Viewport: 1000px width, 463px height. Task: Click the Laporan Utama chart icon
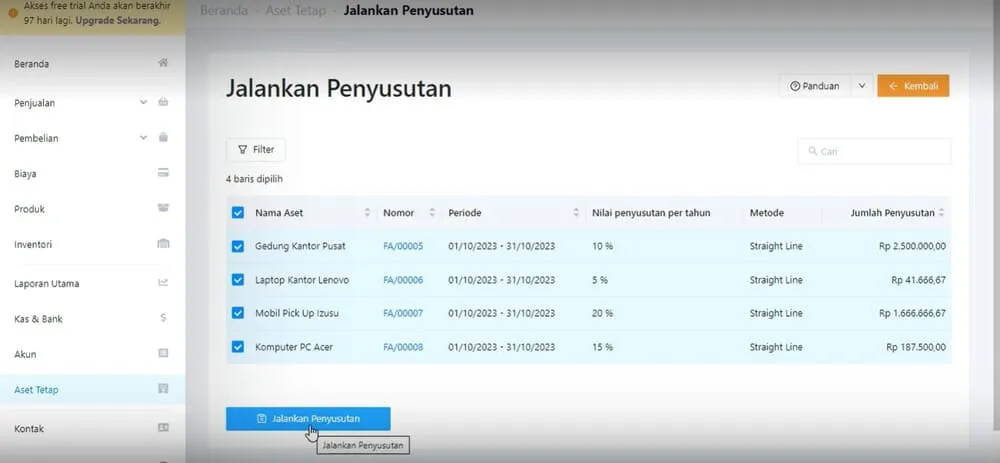click(163, 283)
